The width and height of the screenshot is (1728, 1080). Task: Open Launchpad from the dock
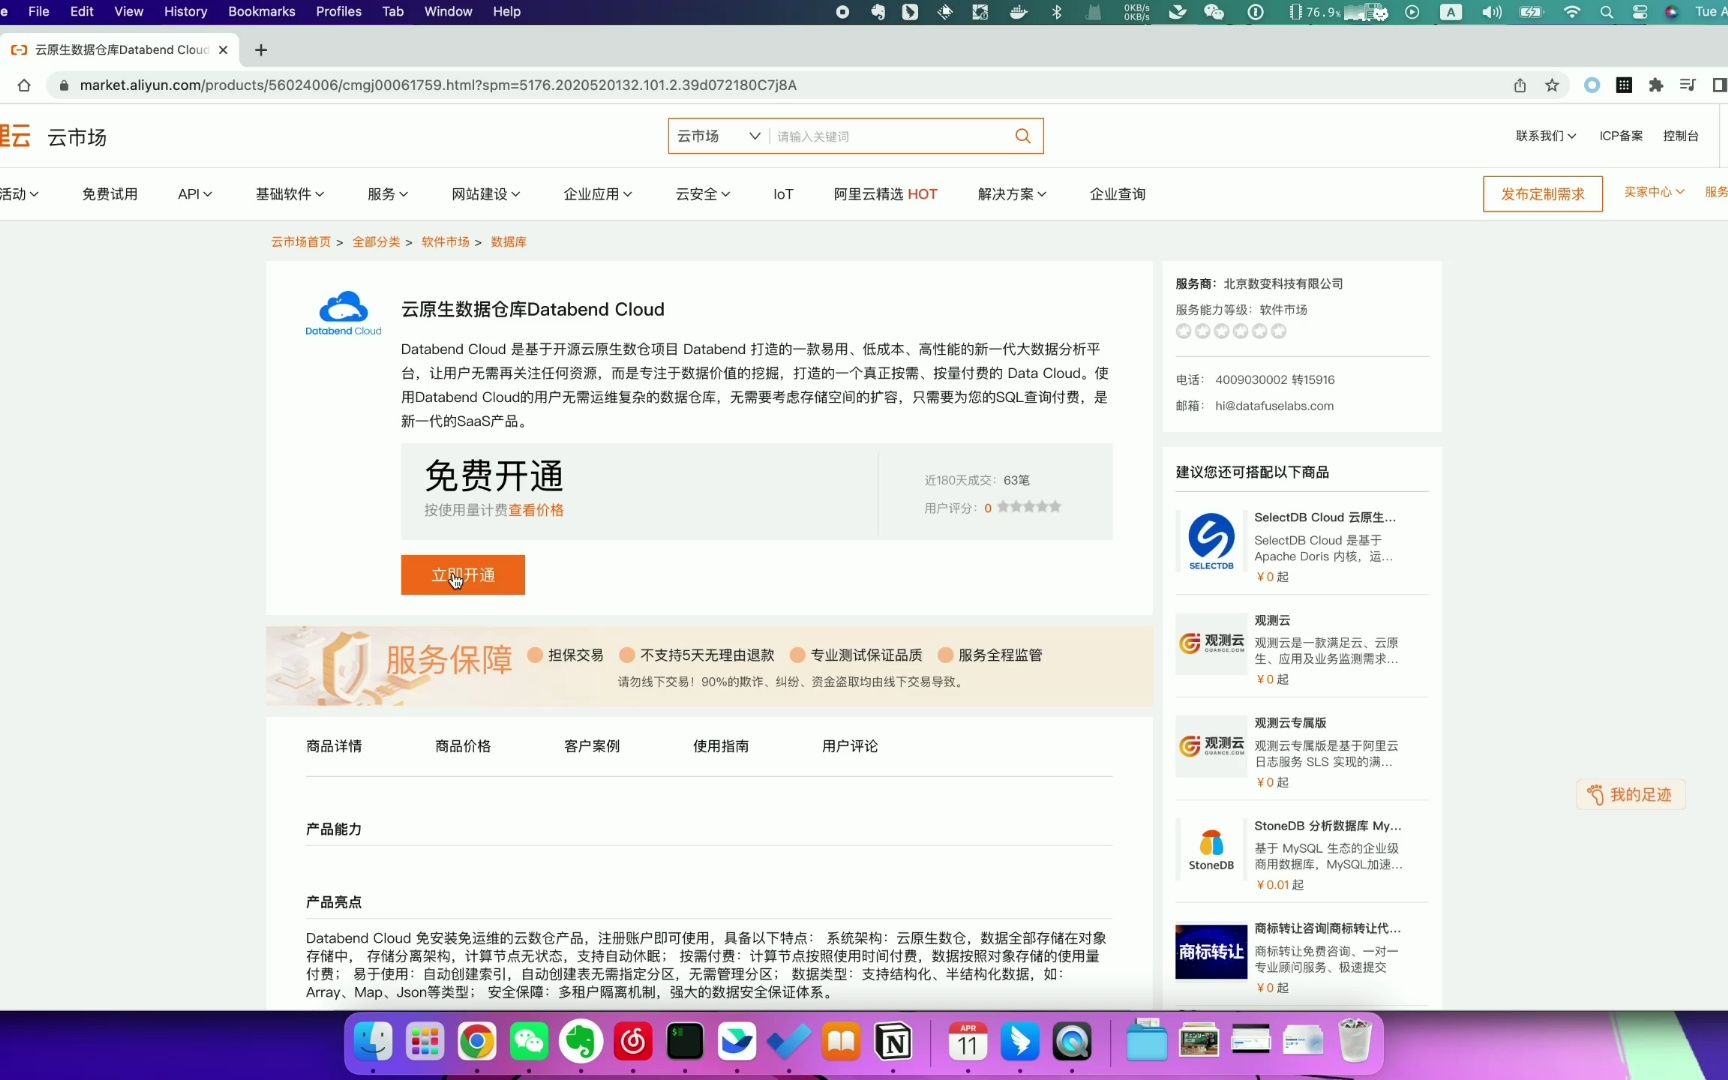[425, 1042]
